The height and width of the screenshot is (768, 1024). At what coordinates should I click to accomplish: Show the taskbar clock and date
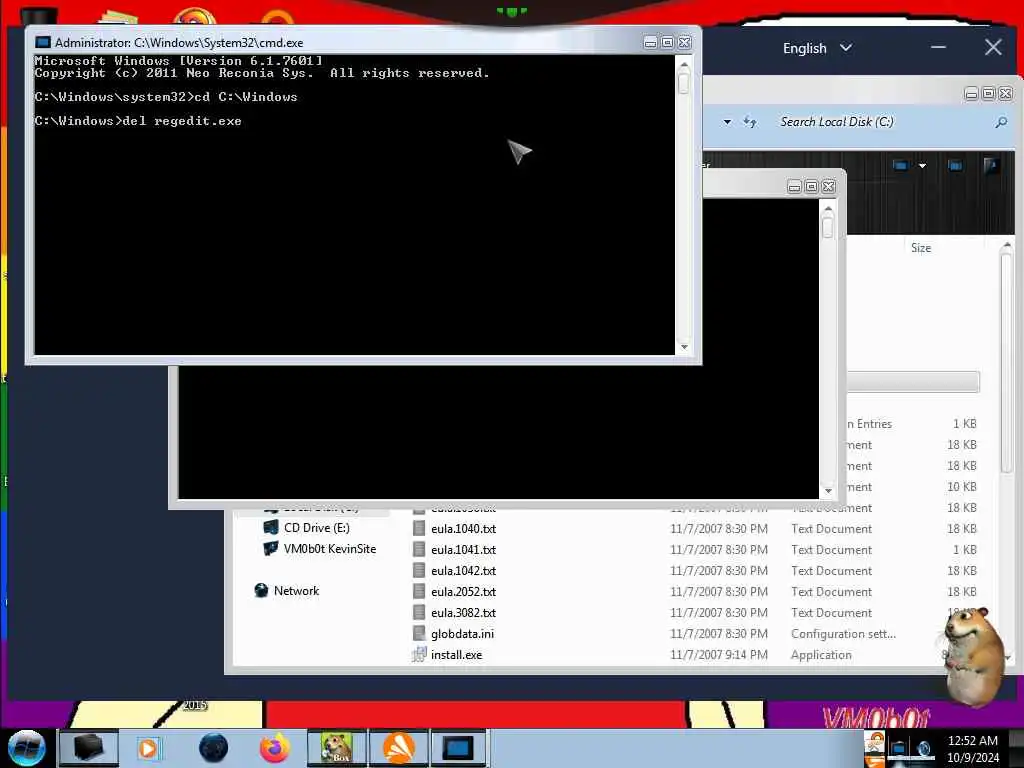(972, 749)
